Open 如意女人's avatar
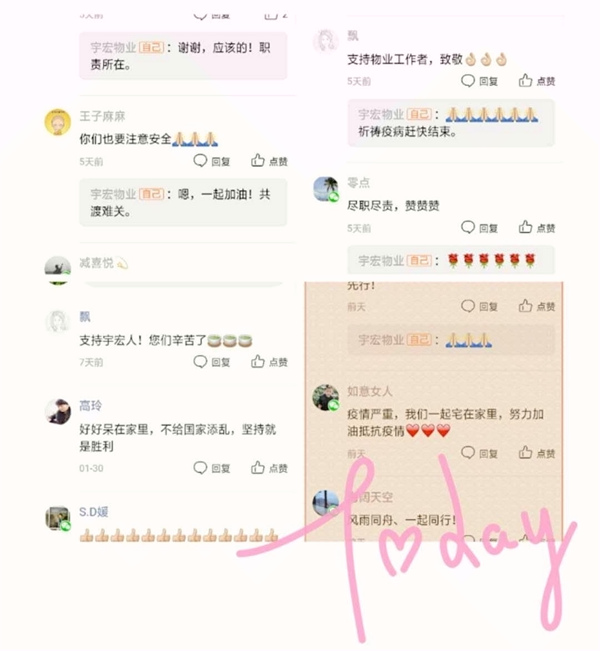The image size is (600, 651). coord(326,397)
